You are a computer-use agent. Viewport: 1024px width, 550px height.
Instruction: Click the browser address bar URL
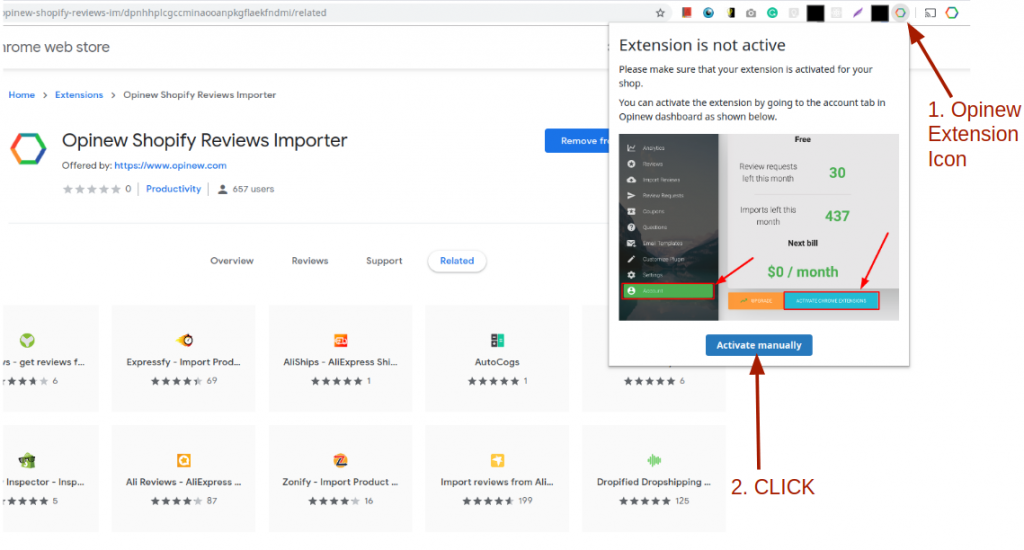[165, 12]
